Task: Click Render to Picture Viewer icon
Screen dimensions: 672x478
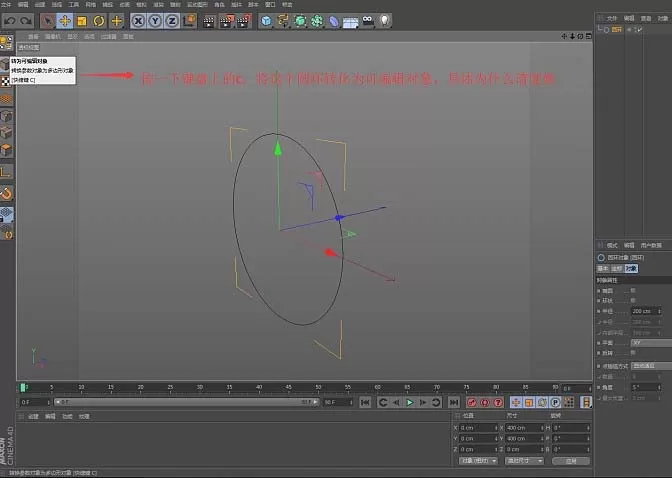Action: [226, 21]
